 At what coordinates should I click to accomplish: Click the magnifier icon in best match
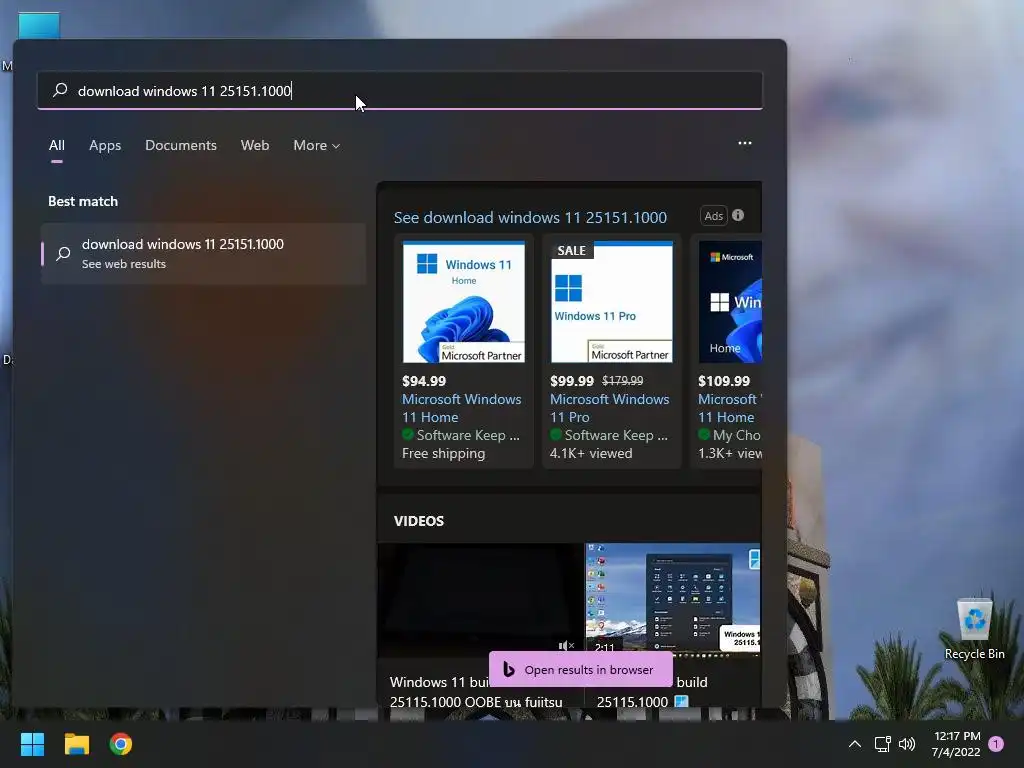point(63,253)
